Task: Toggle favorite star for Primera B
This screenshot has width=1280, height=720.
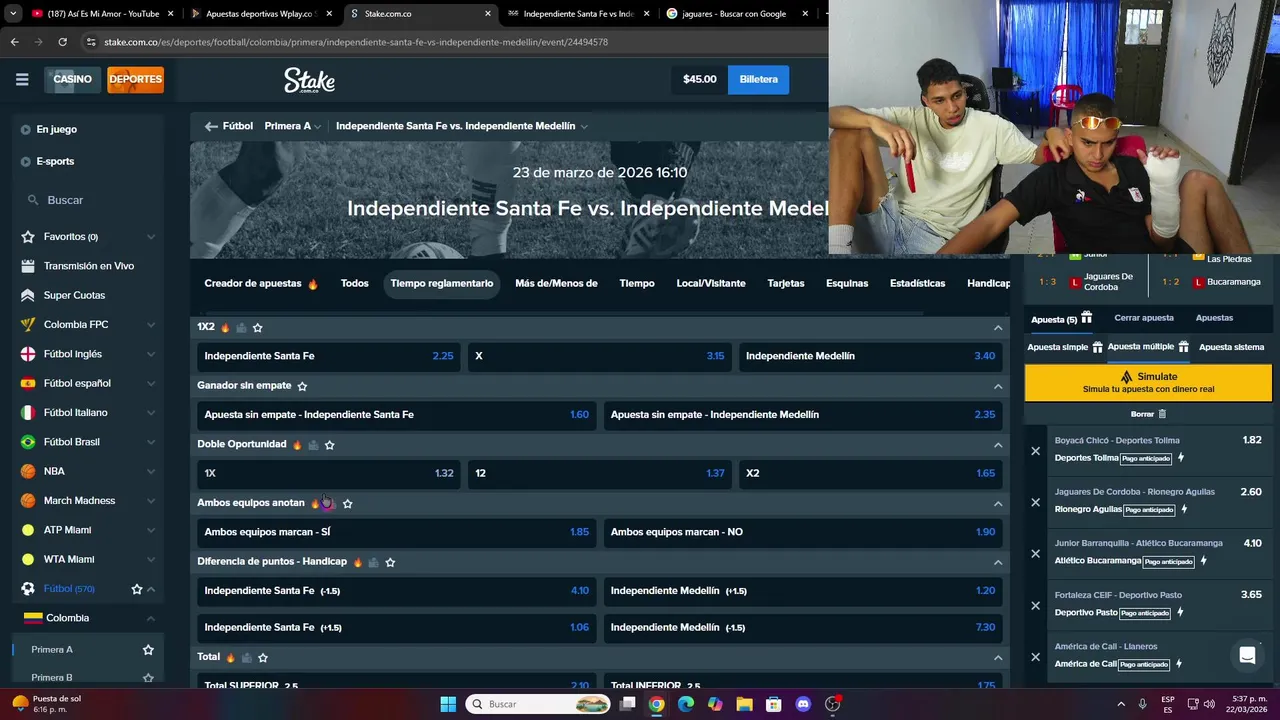Action: 148,678
